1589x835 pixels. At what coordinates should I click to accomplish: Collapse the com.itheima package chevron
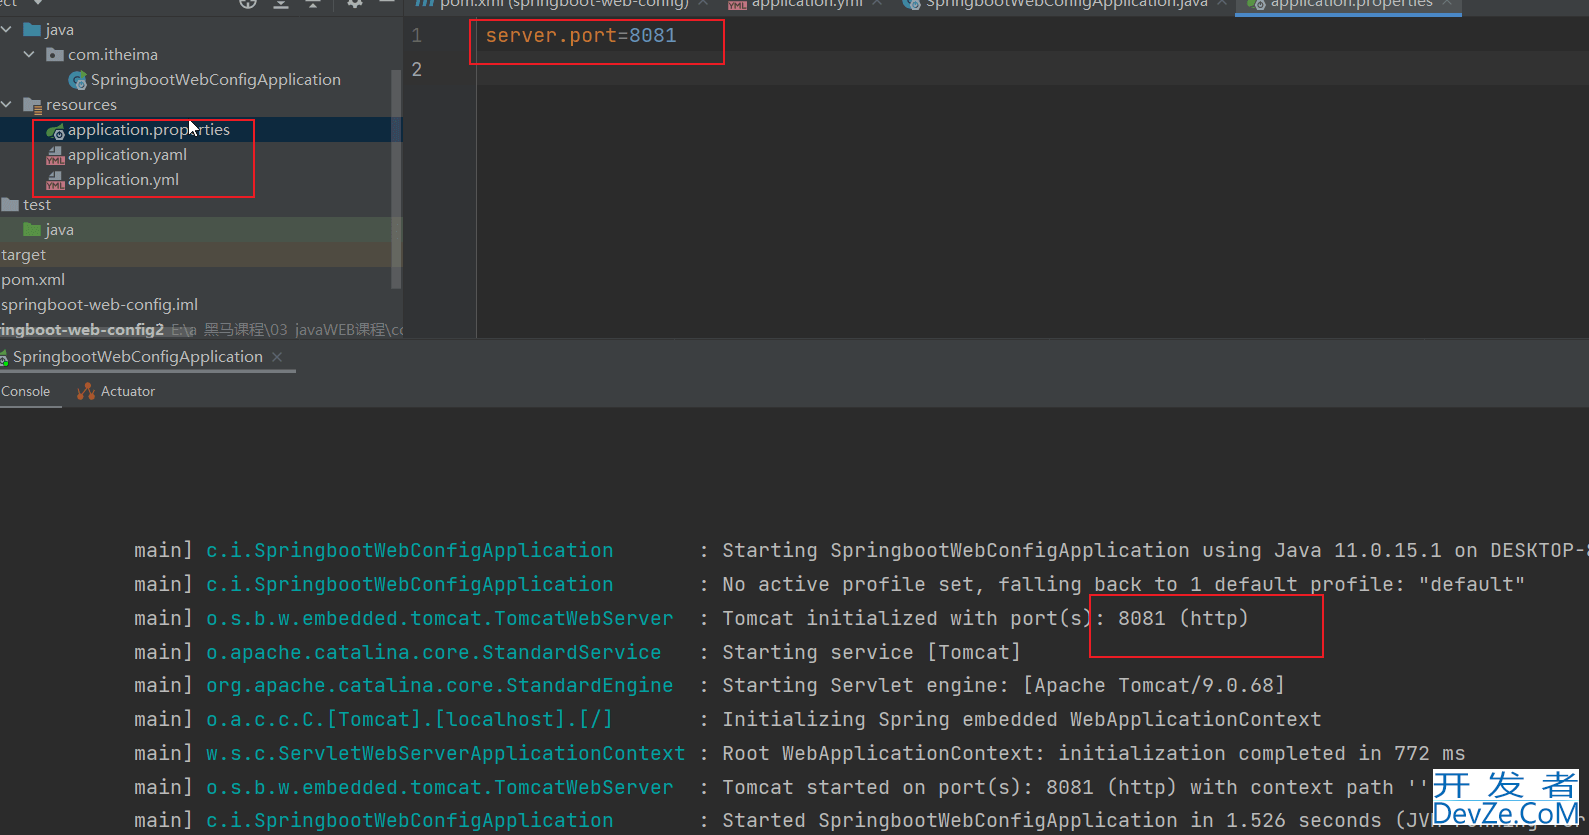[x=29, y=55]
